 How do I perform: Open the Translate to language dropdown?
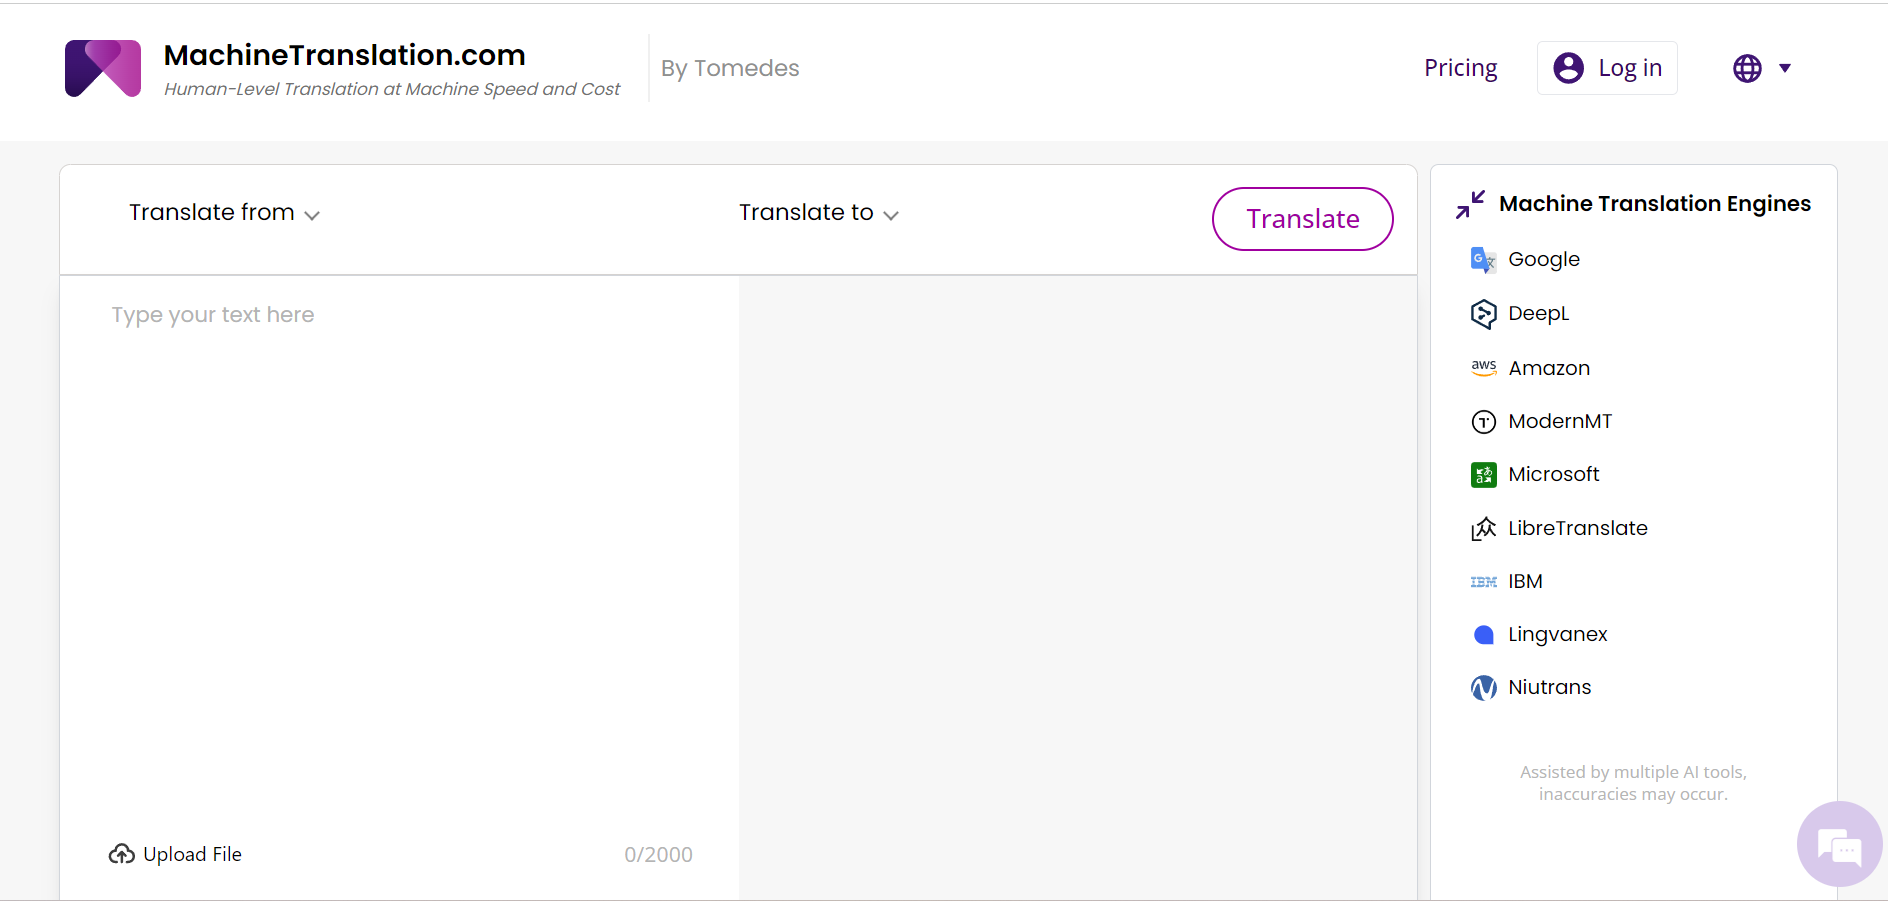(x=818, y=212)
